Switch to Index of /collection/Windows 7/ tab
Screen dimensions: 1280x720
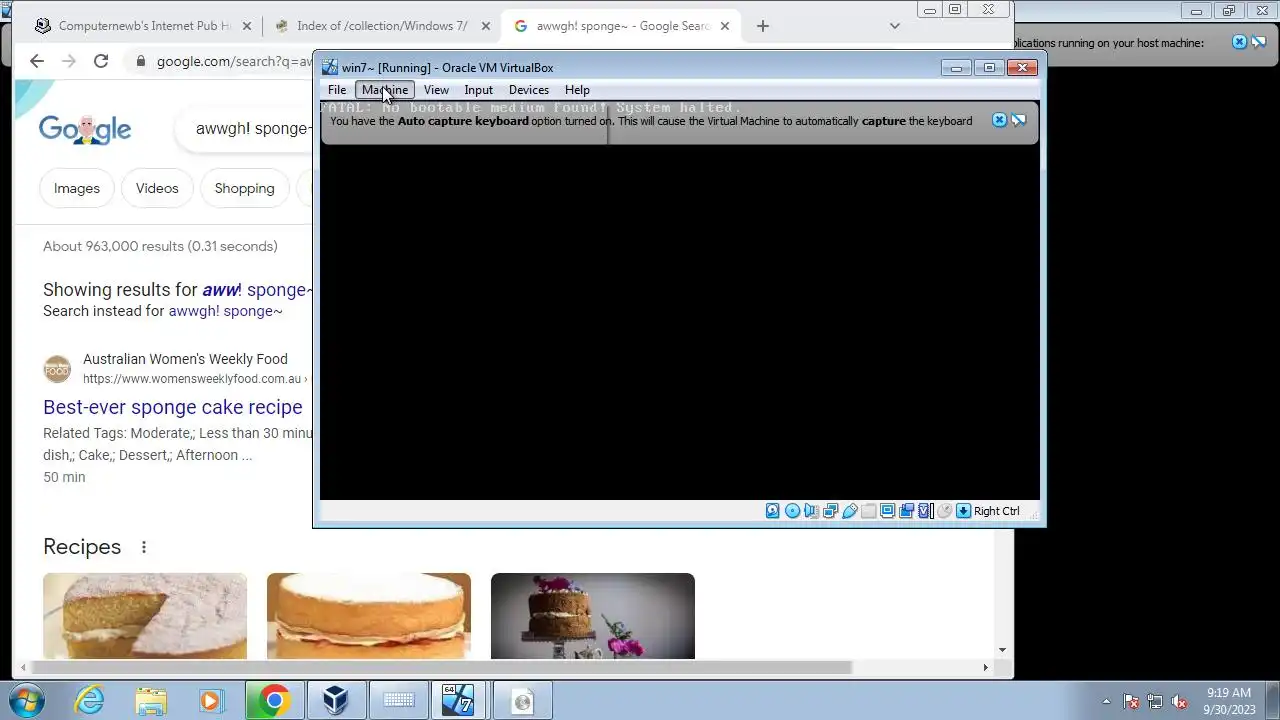[382, 26]
